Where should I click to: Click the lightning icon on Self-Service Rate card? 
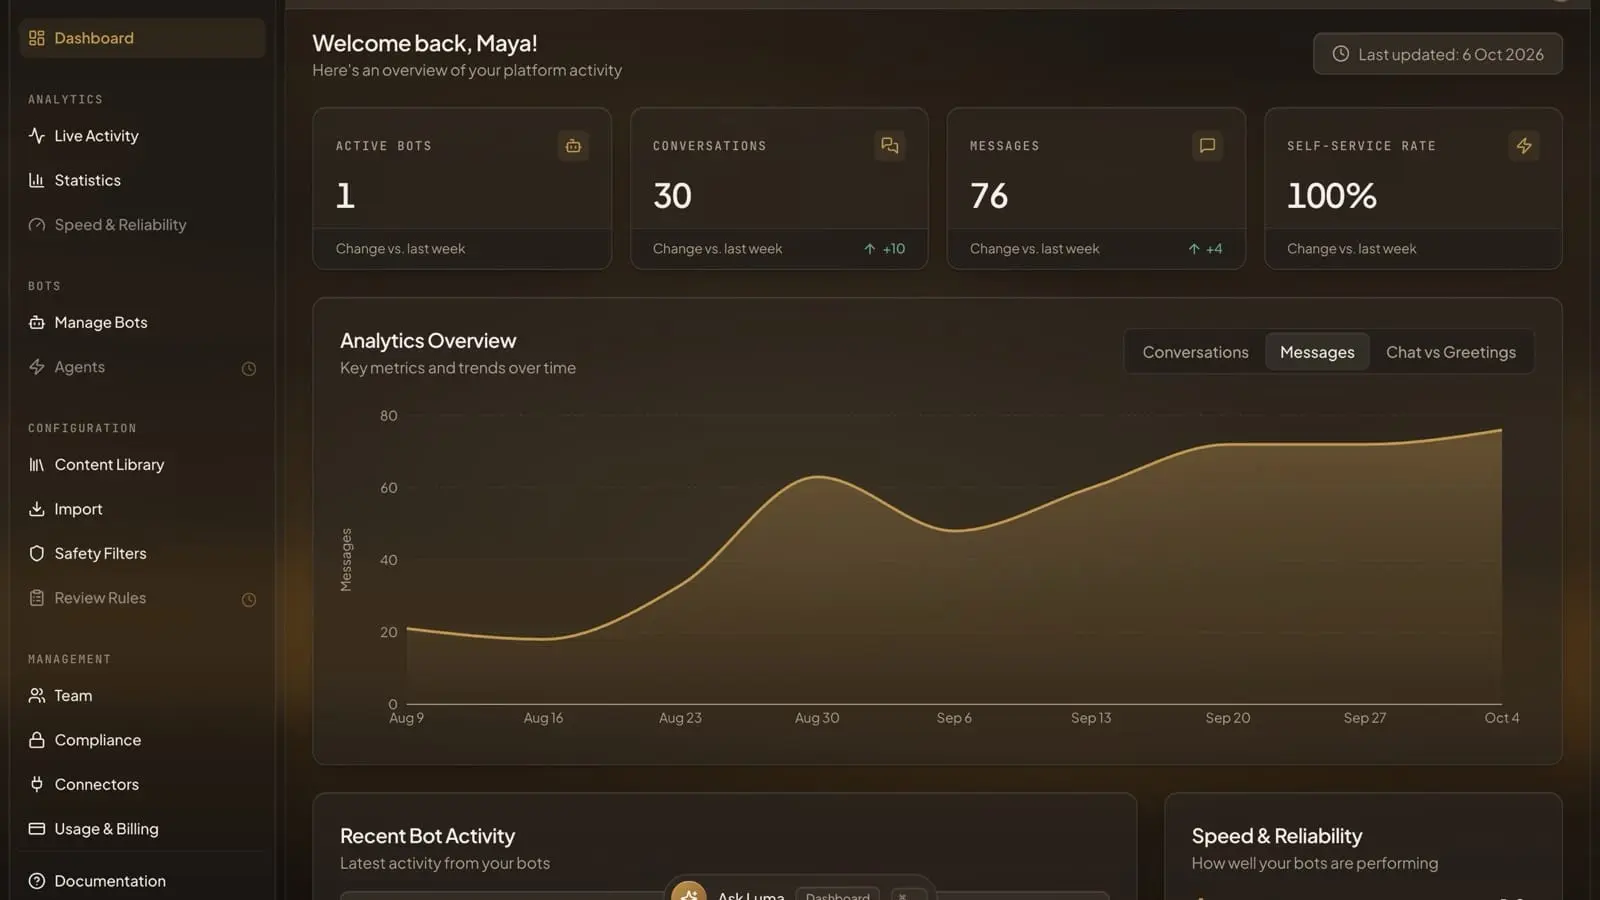[1524, 146]
